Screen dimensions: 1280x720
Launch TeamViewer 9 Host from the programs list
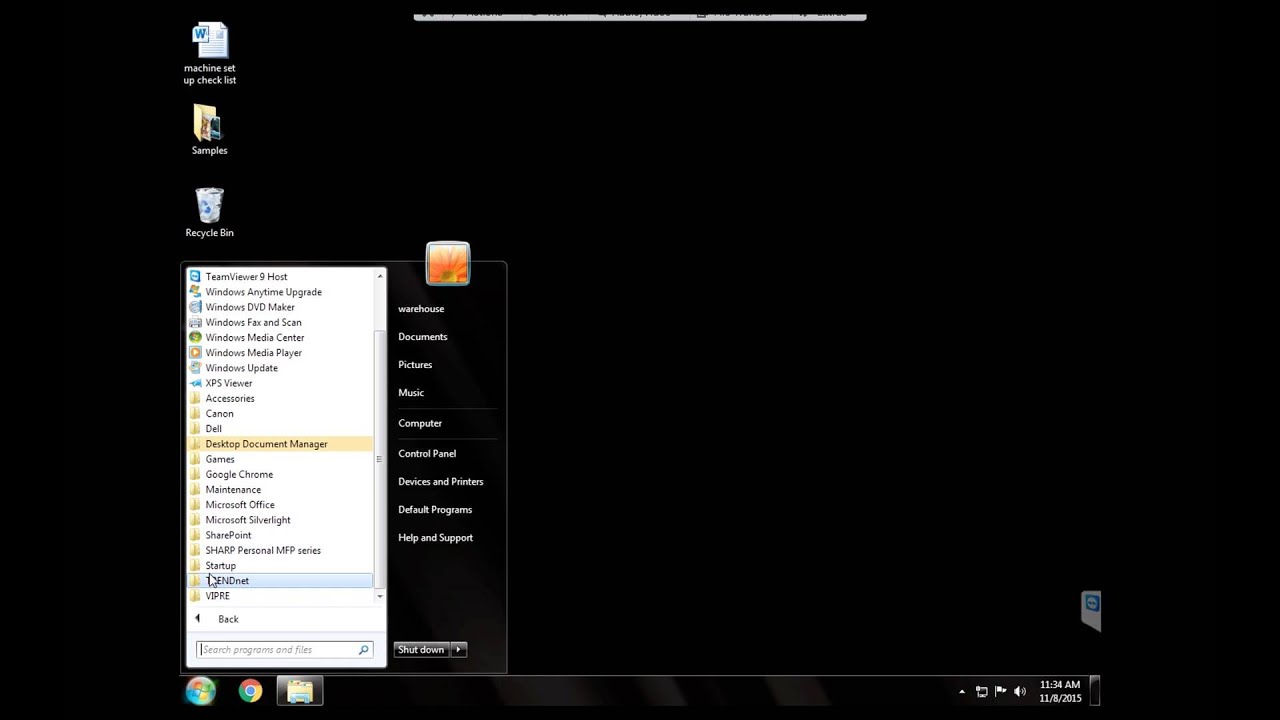pos(280,277)
